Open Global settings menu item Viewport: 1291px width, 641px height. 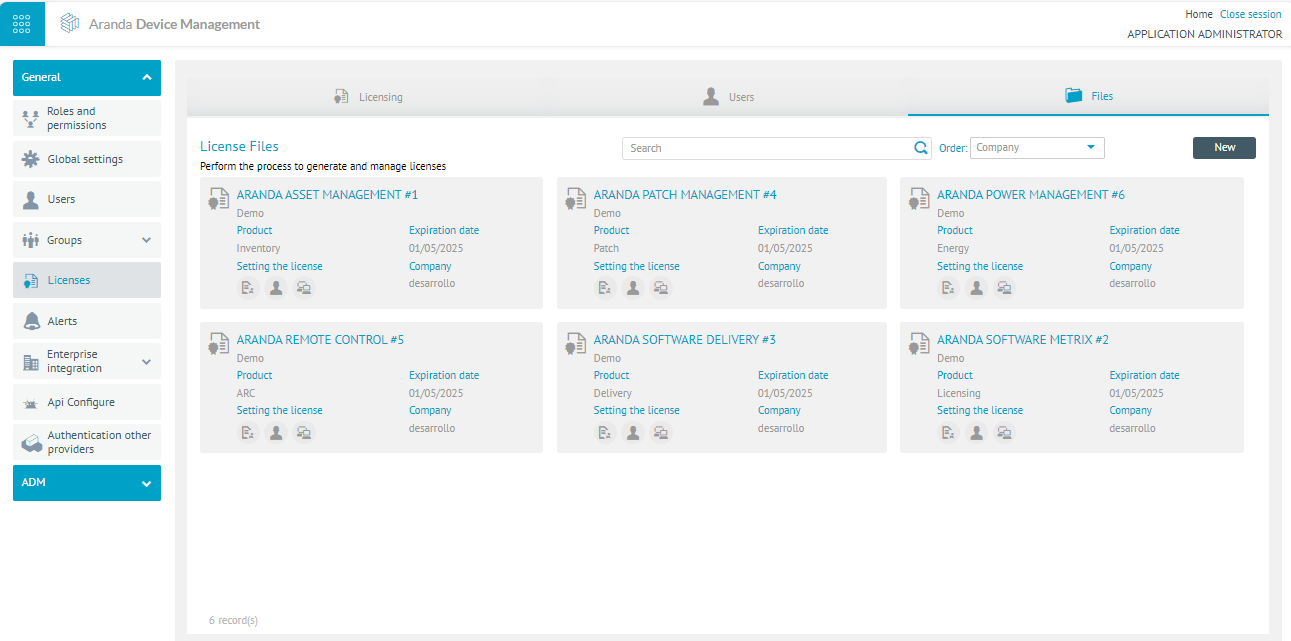click(x=87, y=159)
